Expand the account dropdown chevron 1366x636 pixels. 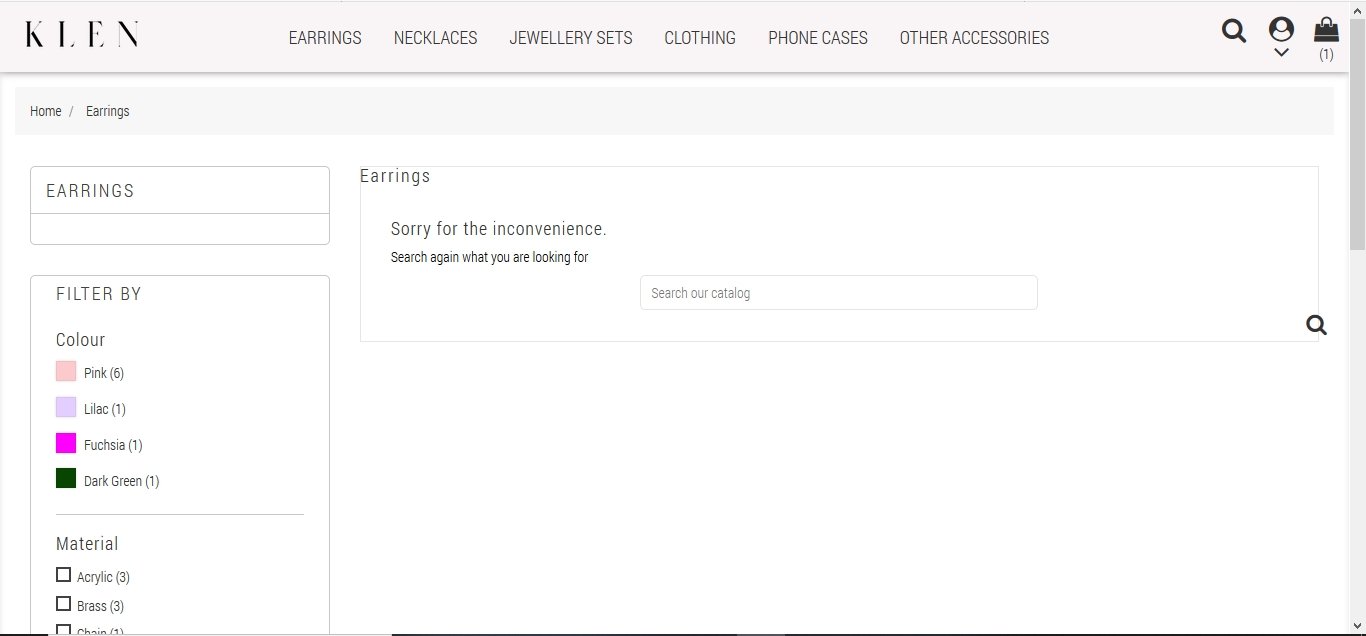1281,53
